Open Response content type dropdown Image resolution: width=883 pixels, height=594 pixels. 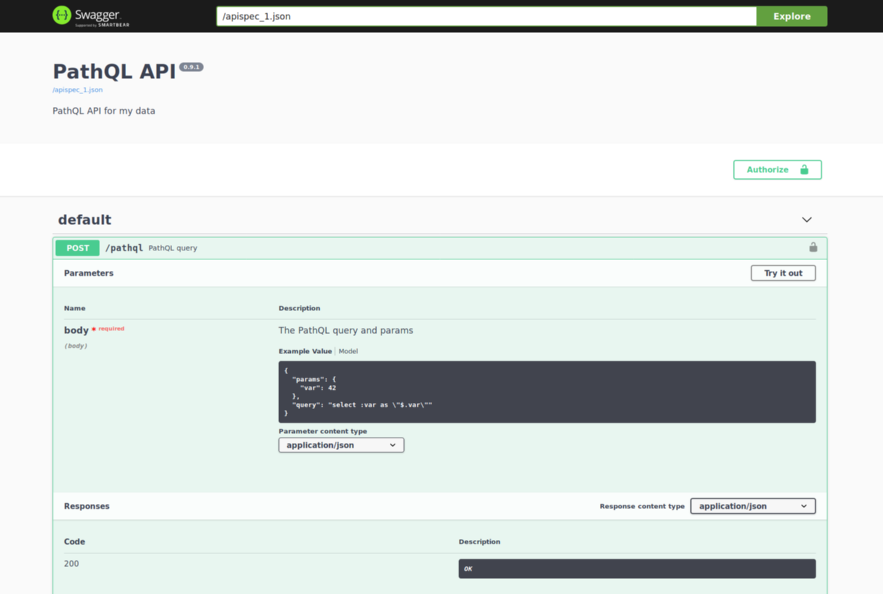tap(752, 506)
